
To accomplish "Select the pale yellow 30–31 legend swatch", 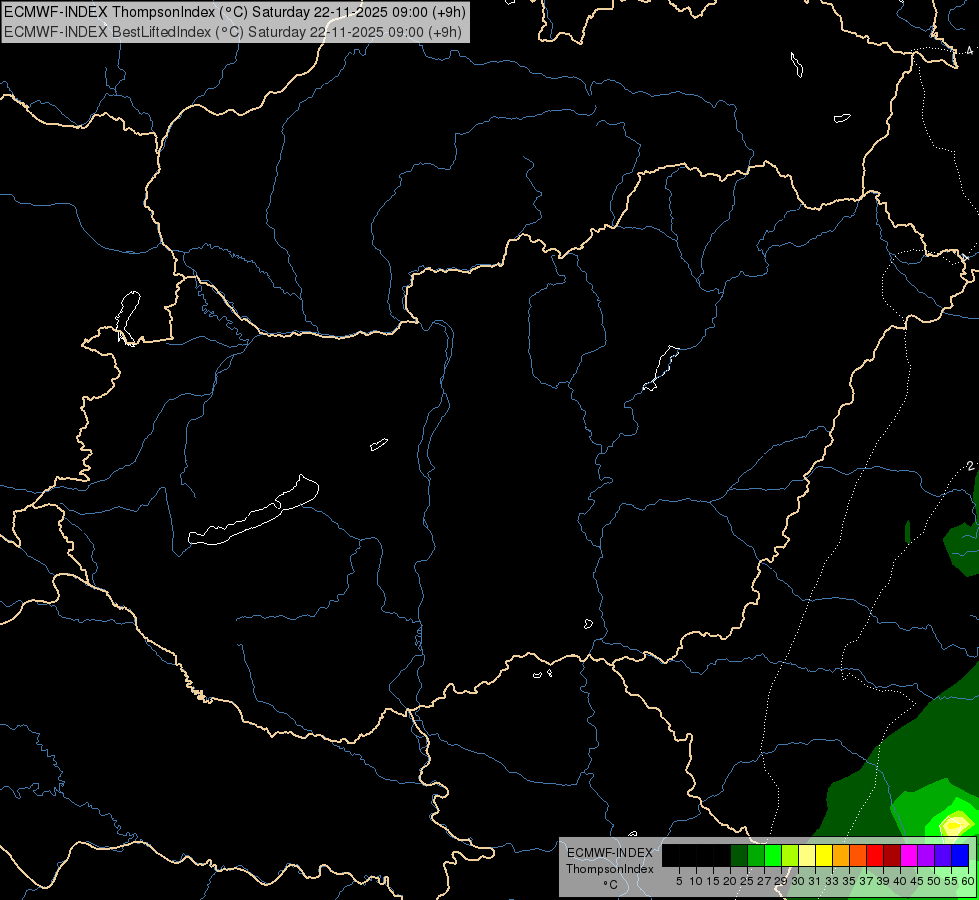I will pyautogui.click(x=807, y=855).
